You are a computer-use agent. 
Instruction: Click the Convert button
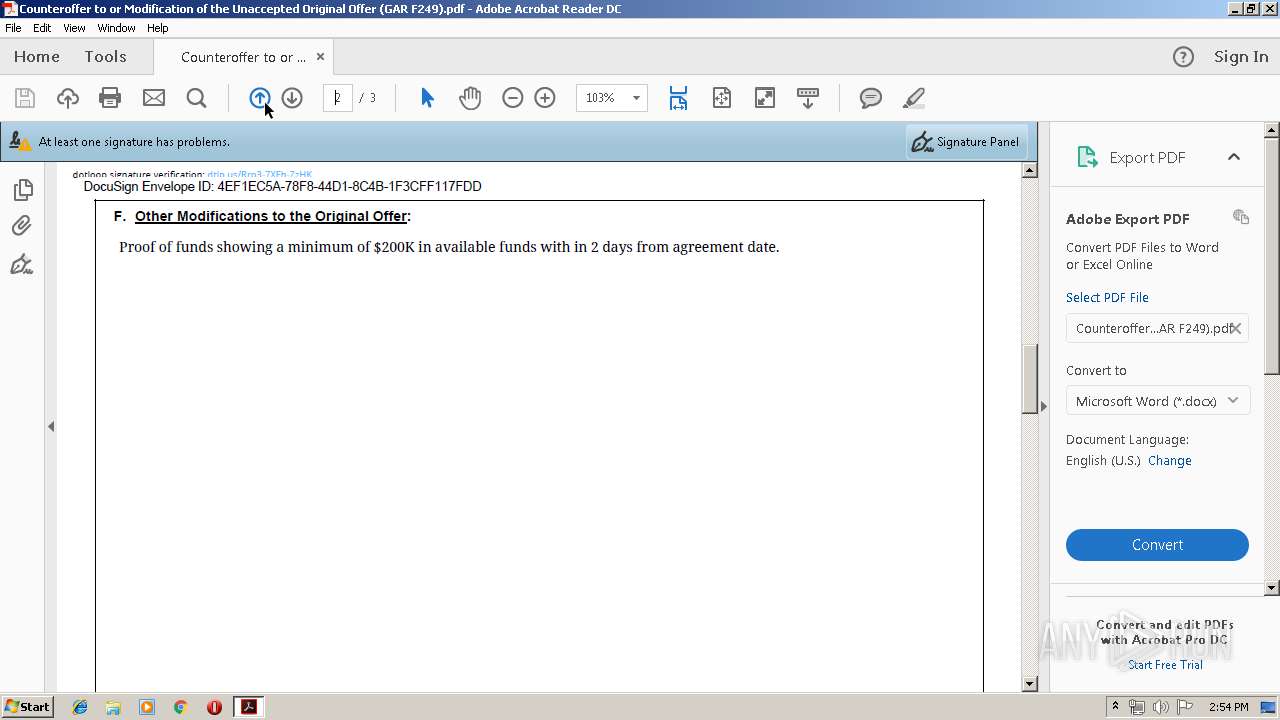(x=1157, y=545)
